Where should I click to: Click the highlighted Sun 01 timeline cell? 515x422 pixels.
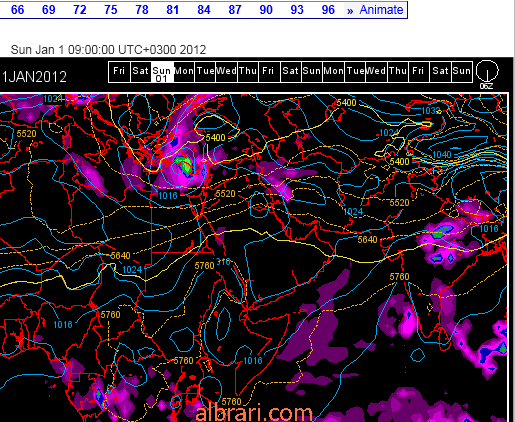coord(162,72)
